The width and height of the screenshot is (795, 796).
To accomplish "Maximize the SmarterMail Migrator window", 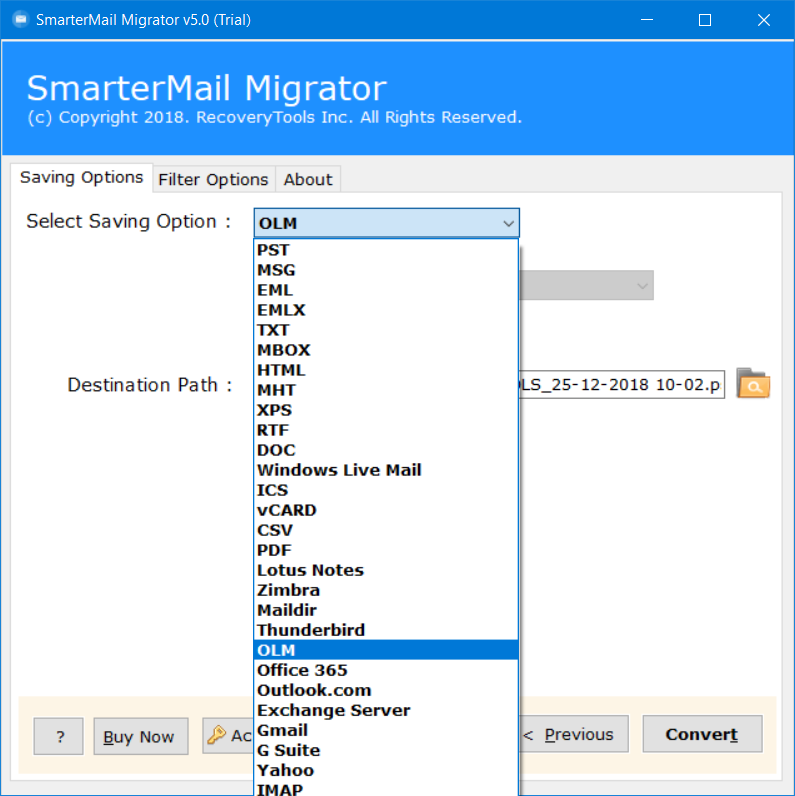I will tap(705, 20).
